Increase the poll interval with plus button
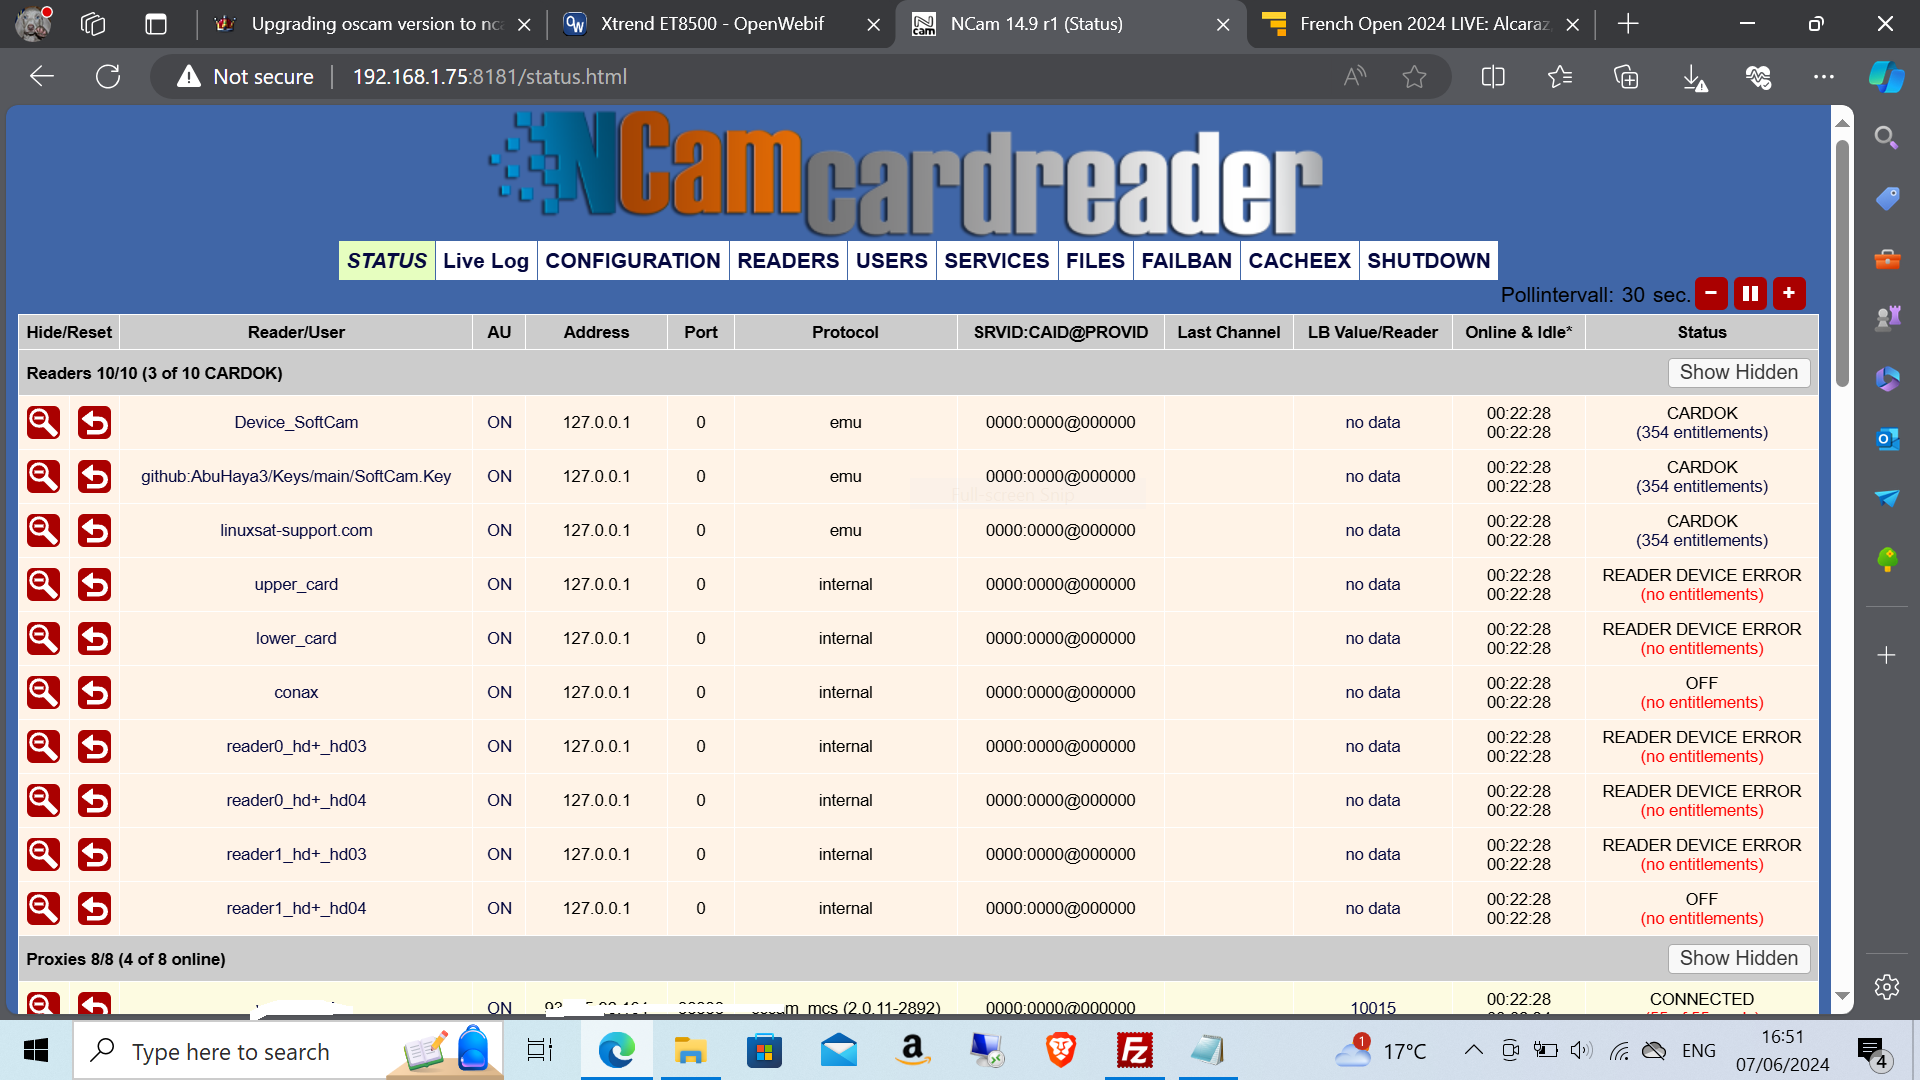 click(x=1789, y=293)
